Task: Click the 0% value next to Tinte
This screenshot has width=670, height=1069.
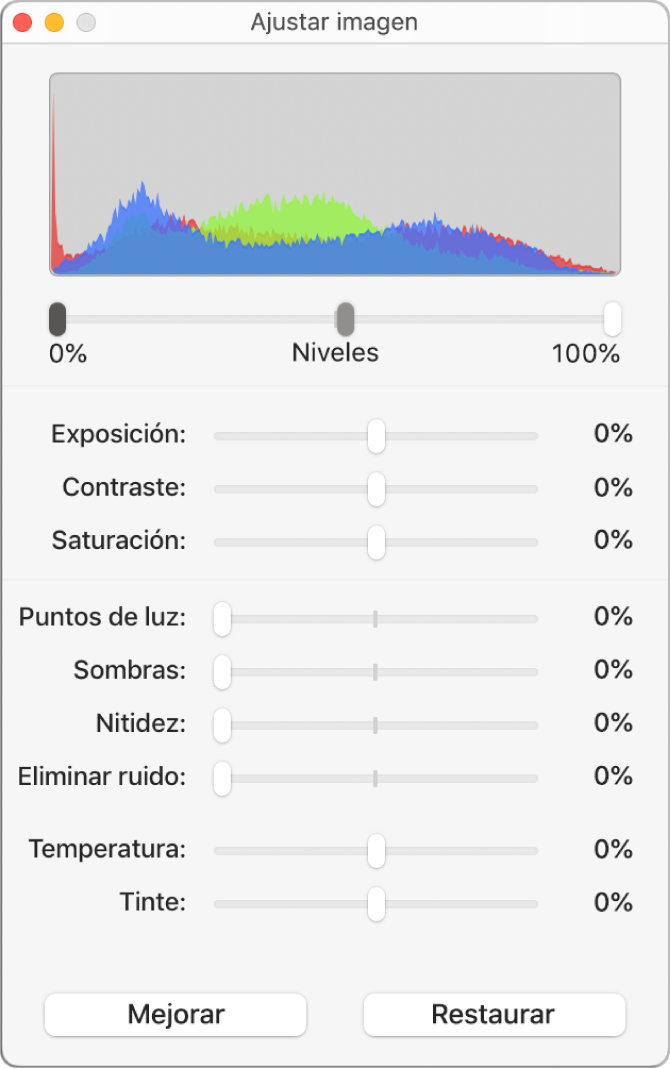Action: point(612,902)
